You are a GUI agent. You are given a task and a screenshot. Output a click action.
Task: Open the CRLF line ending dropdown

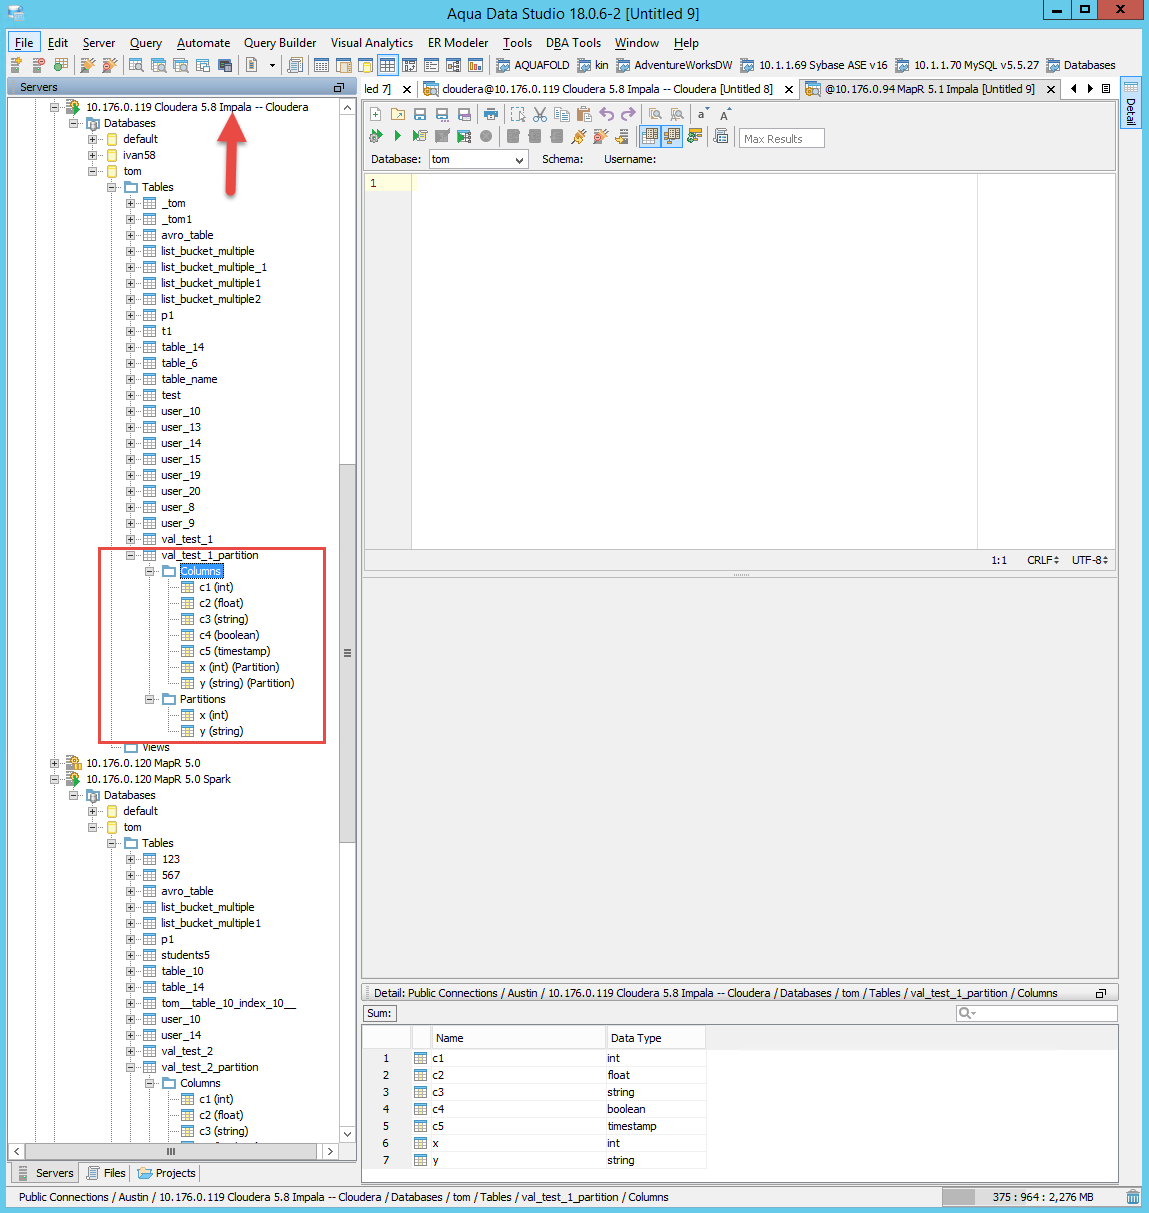tap(1043, 560)
